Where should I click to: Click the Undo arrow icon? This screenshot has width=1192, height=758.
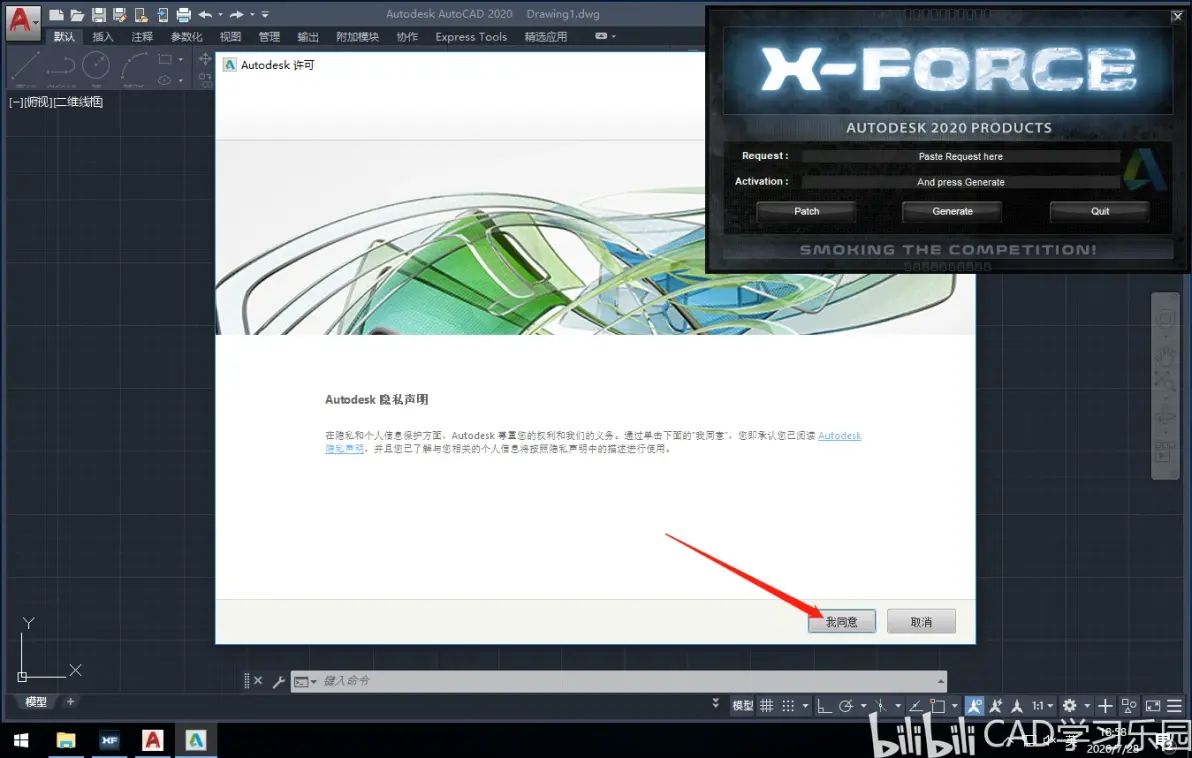click(205, 14)
